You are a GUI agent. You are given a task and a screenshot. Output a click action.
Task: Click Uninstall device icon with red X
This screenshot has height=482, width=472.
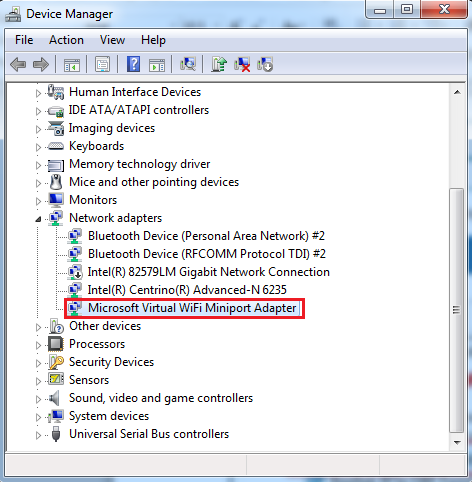pos(242,64)
